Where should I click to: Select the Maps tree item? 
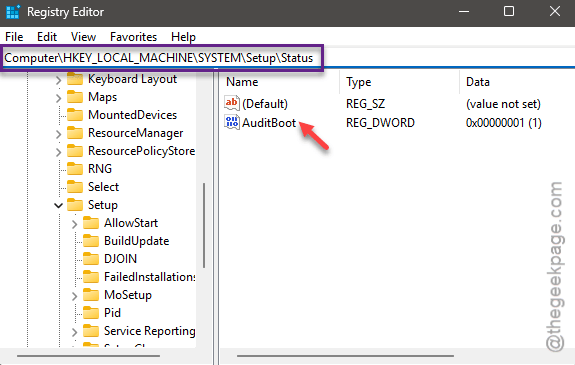tap(102, 97)
